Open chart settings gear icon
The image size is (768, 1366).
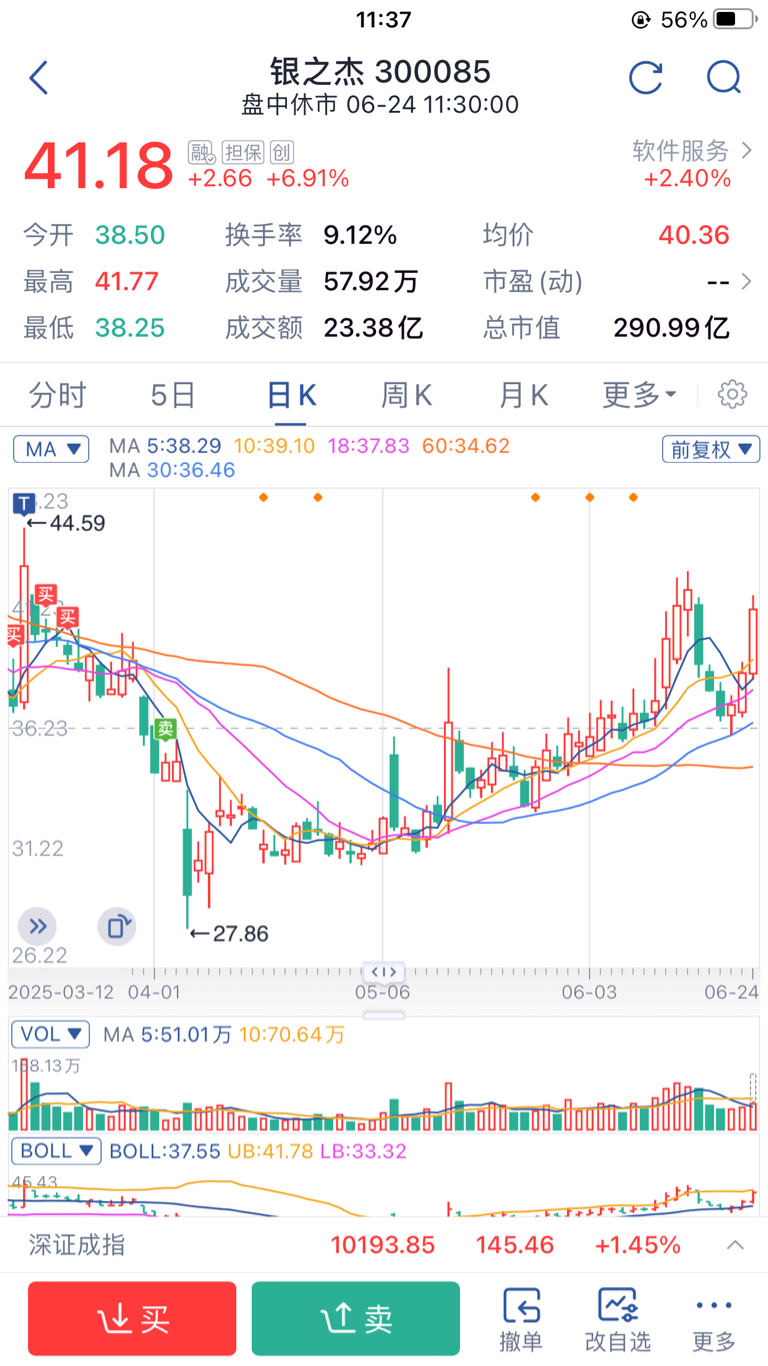tap(733, 395)
